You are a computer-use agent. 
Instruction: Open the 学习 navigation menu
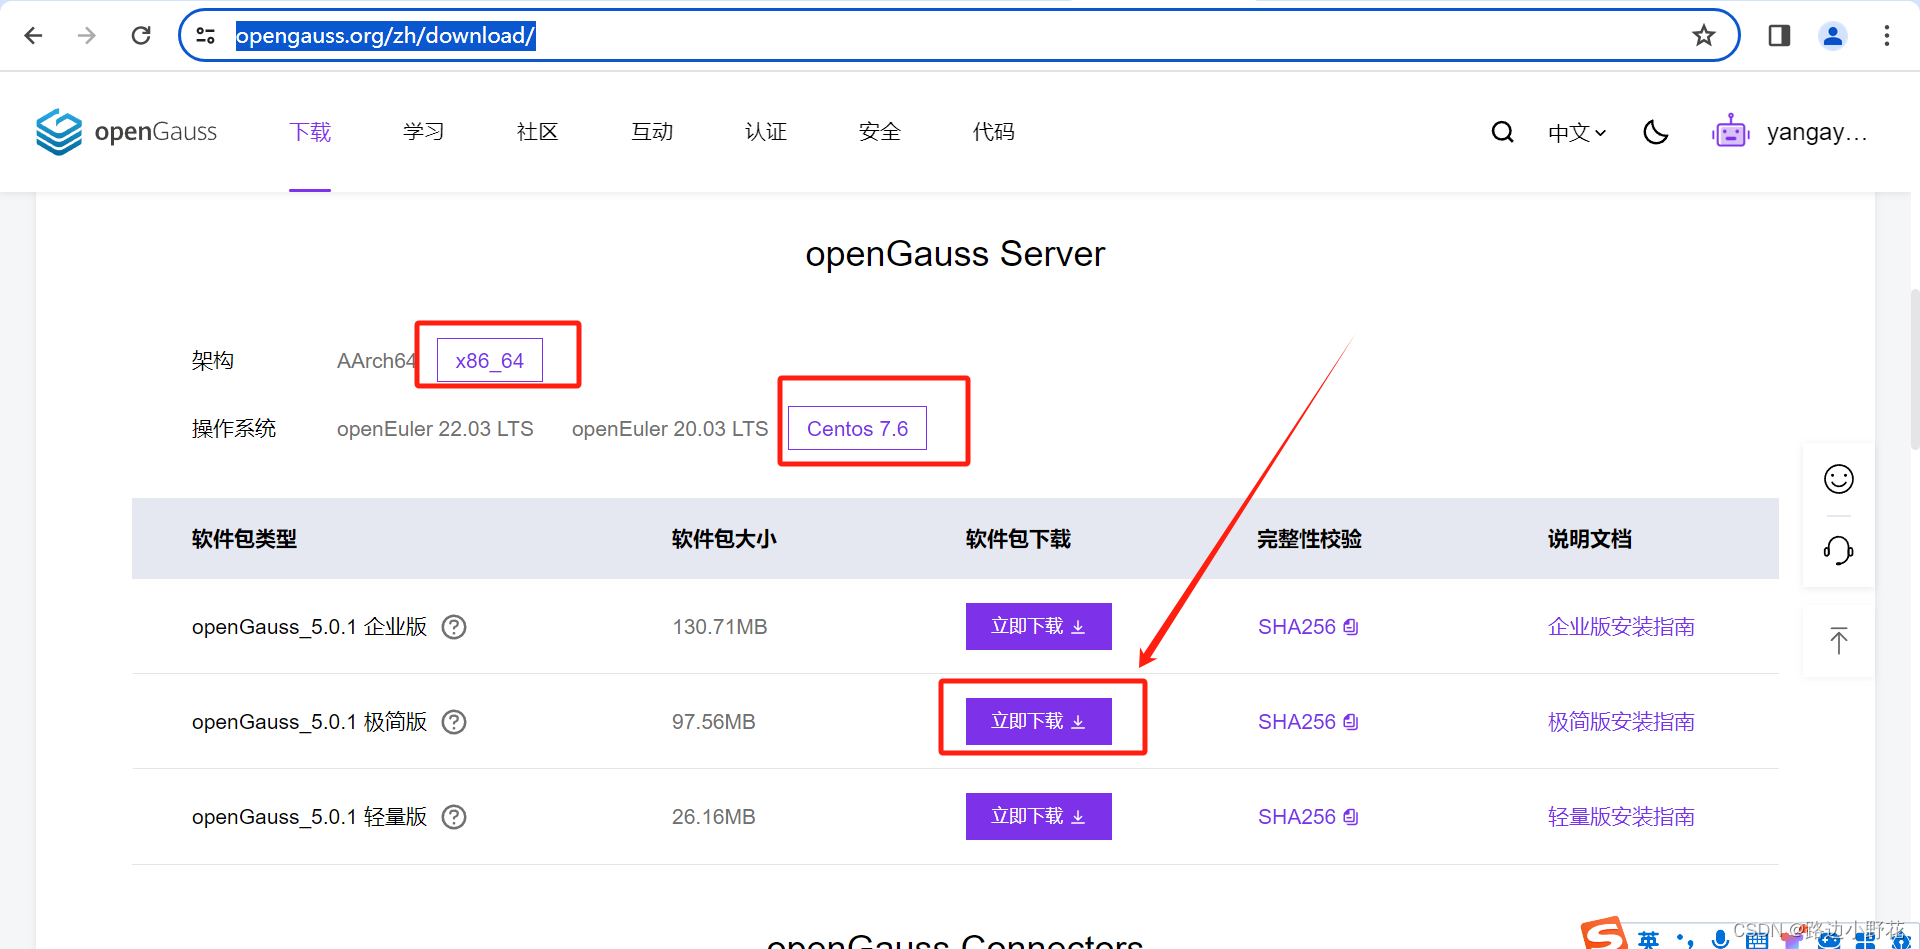click(424, 132)
